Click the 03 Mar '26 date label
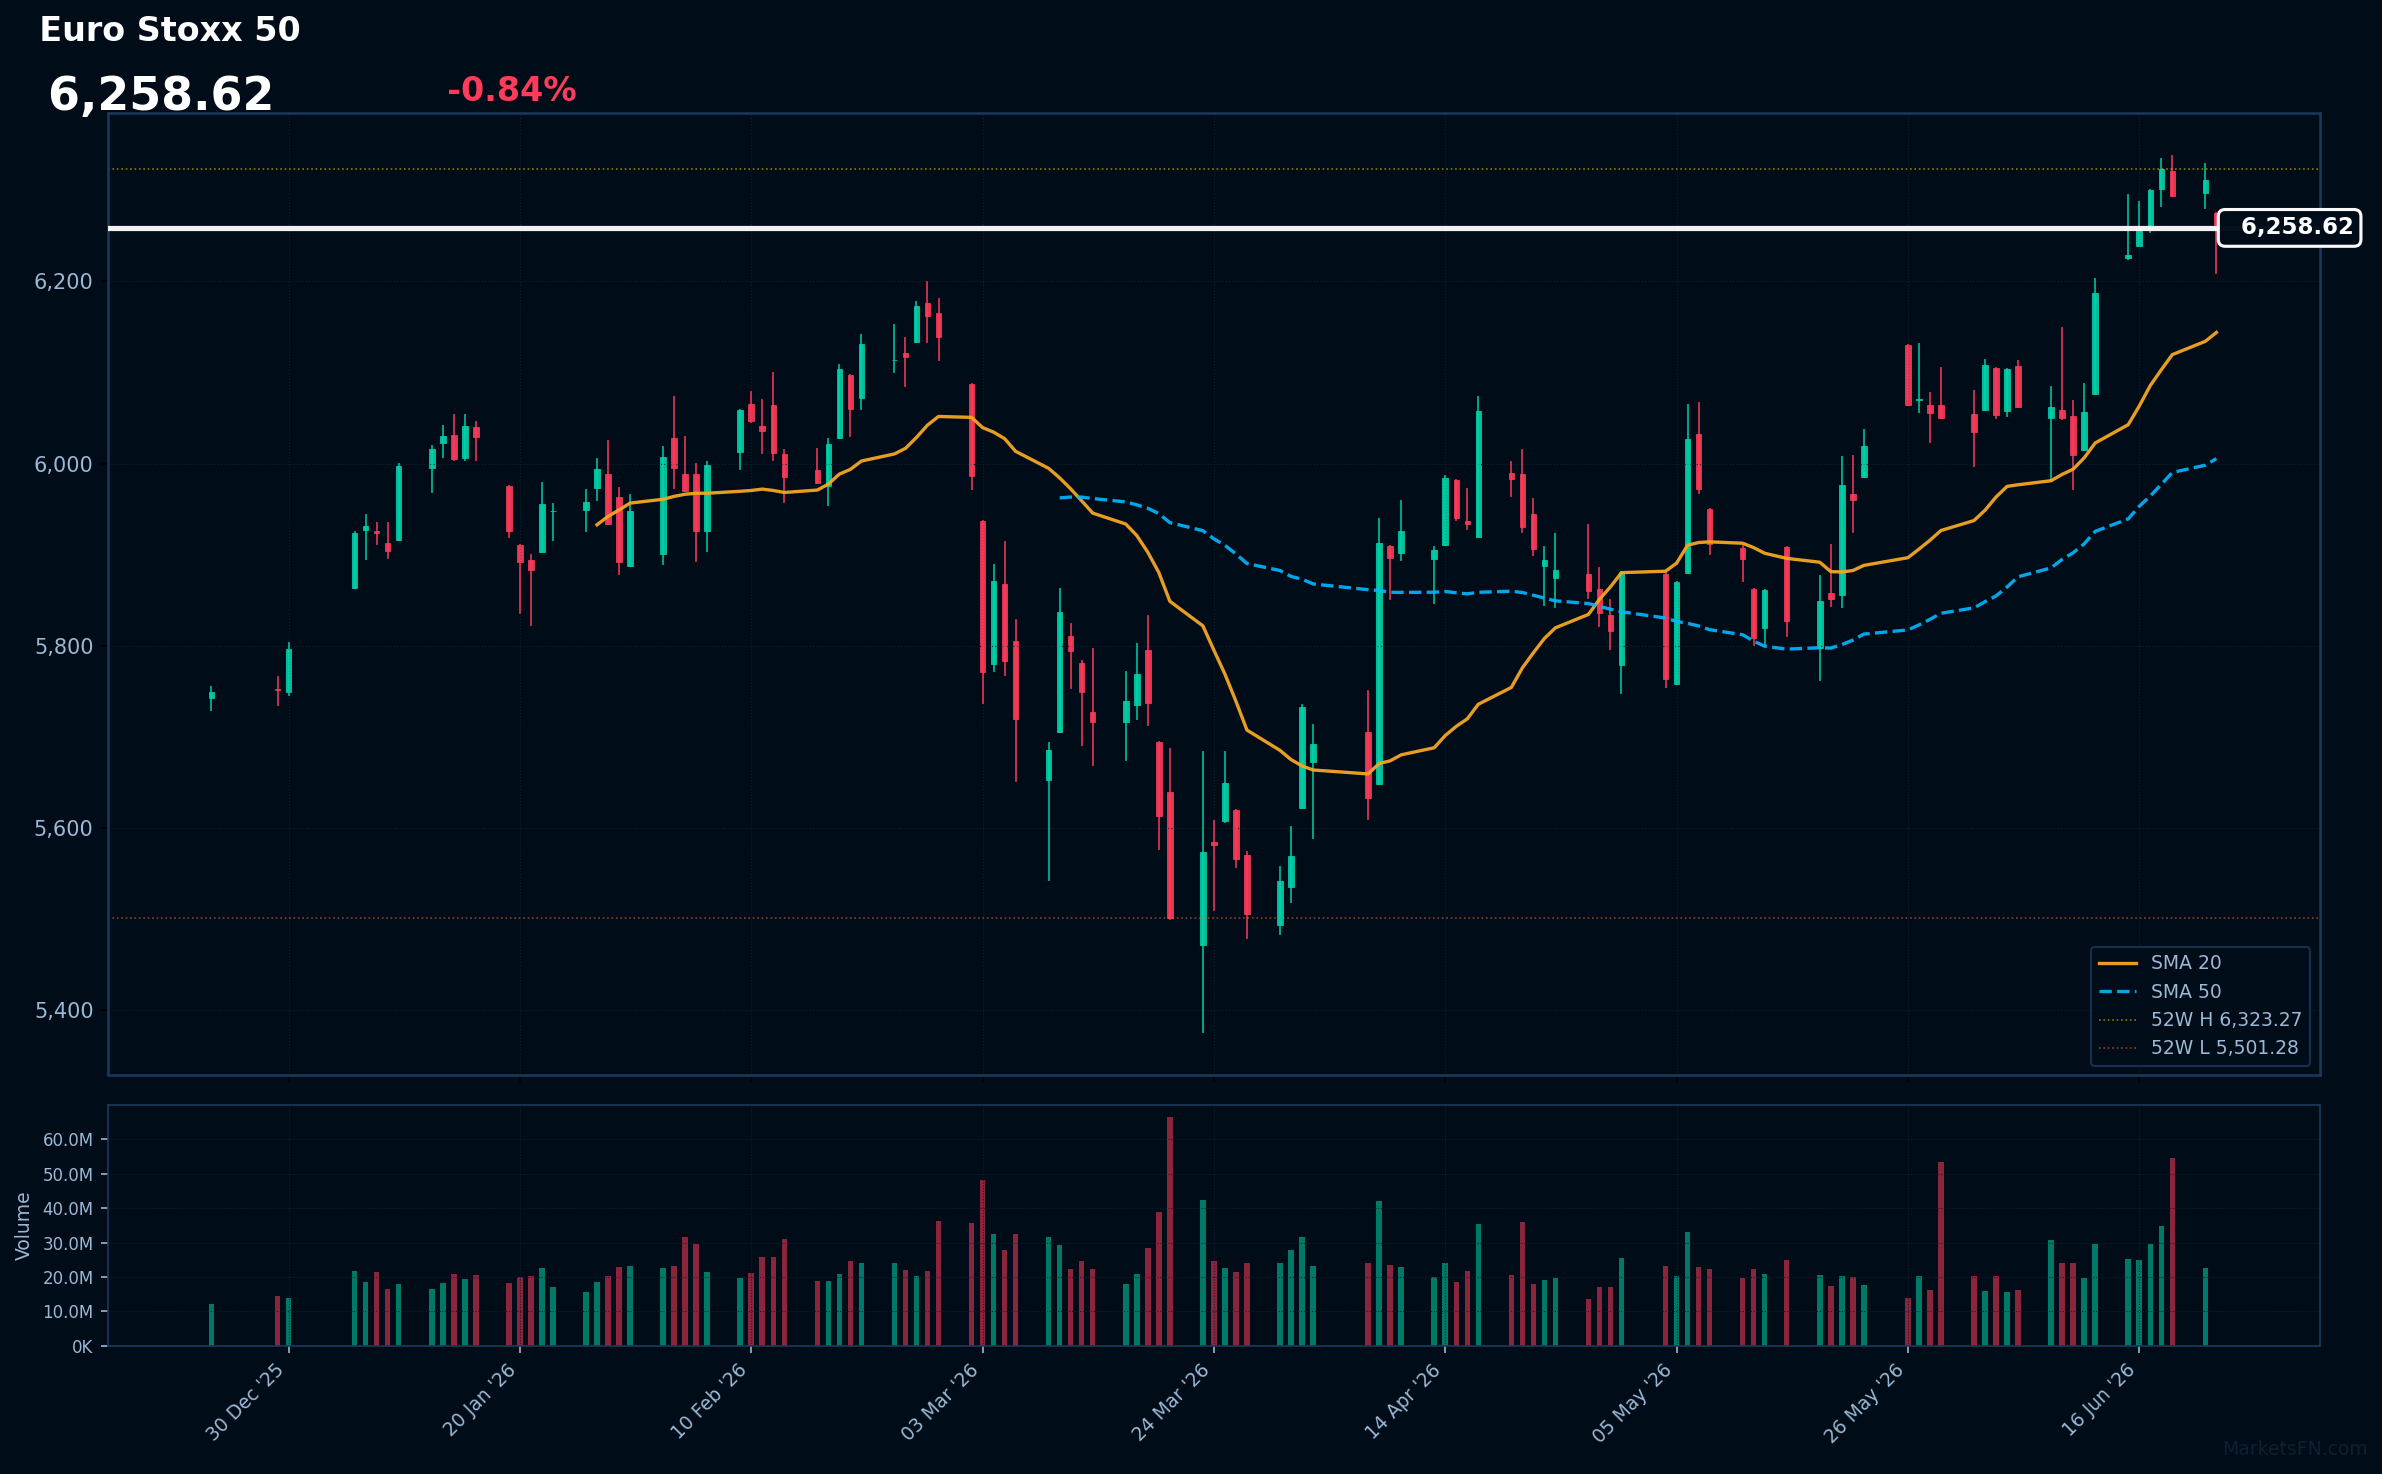Viewport: 2382px width, 1474px height. pos(940,1401)
